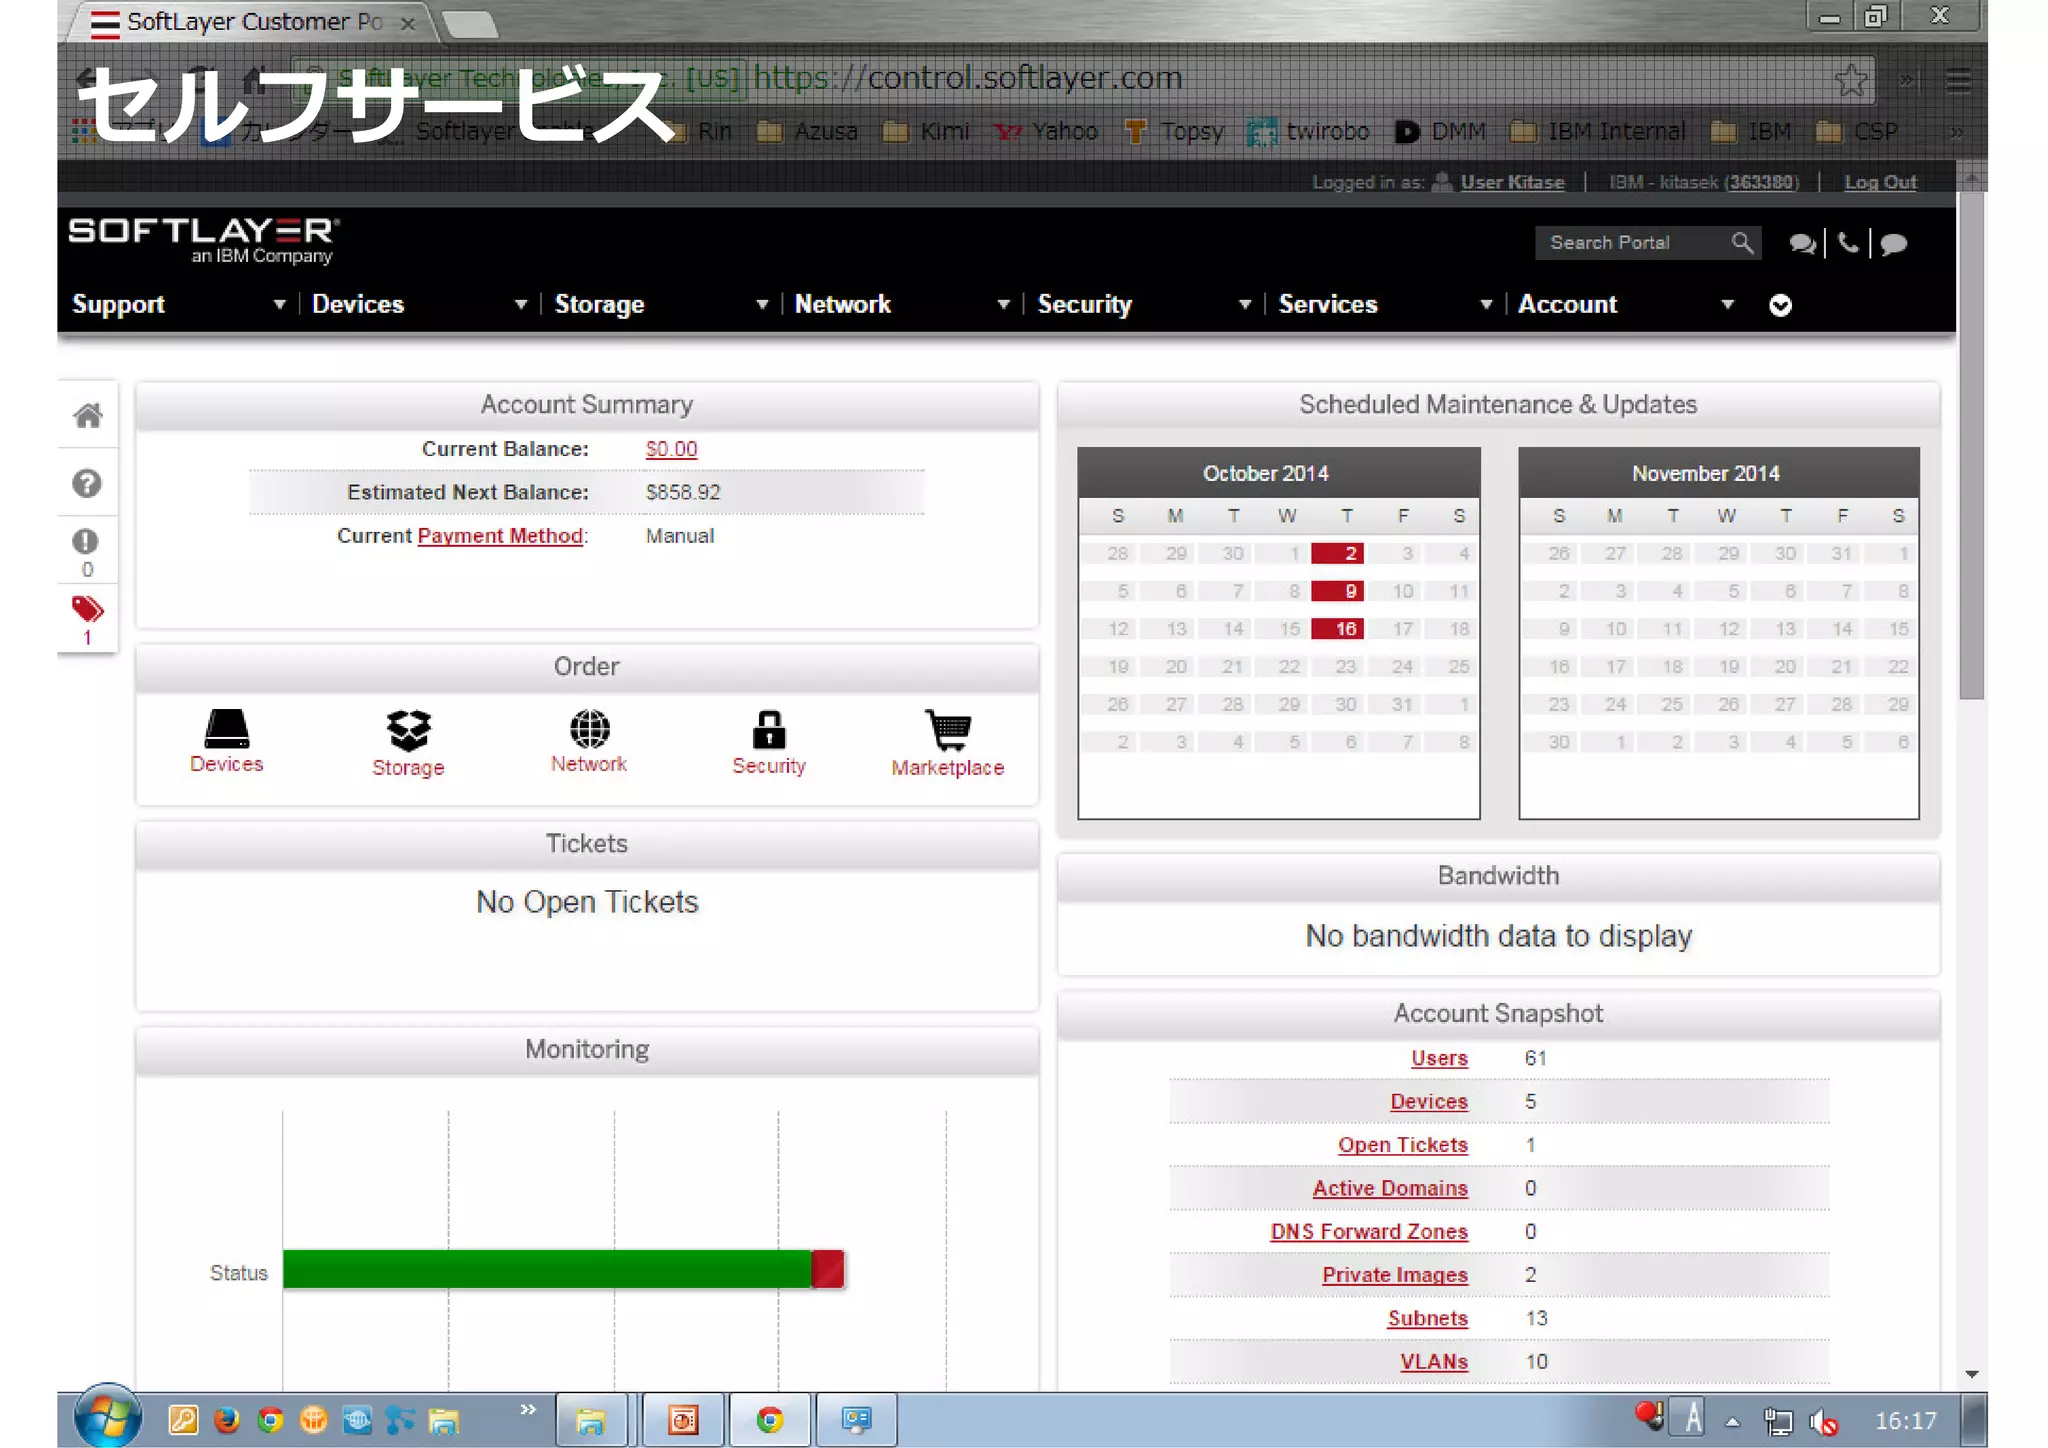Expand the Devices menu arrow
The width and height of the screenshot is (2048, 1448).
tap(521, 304)
